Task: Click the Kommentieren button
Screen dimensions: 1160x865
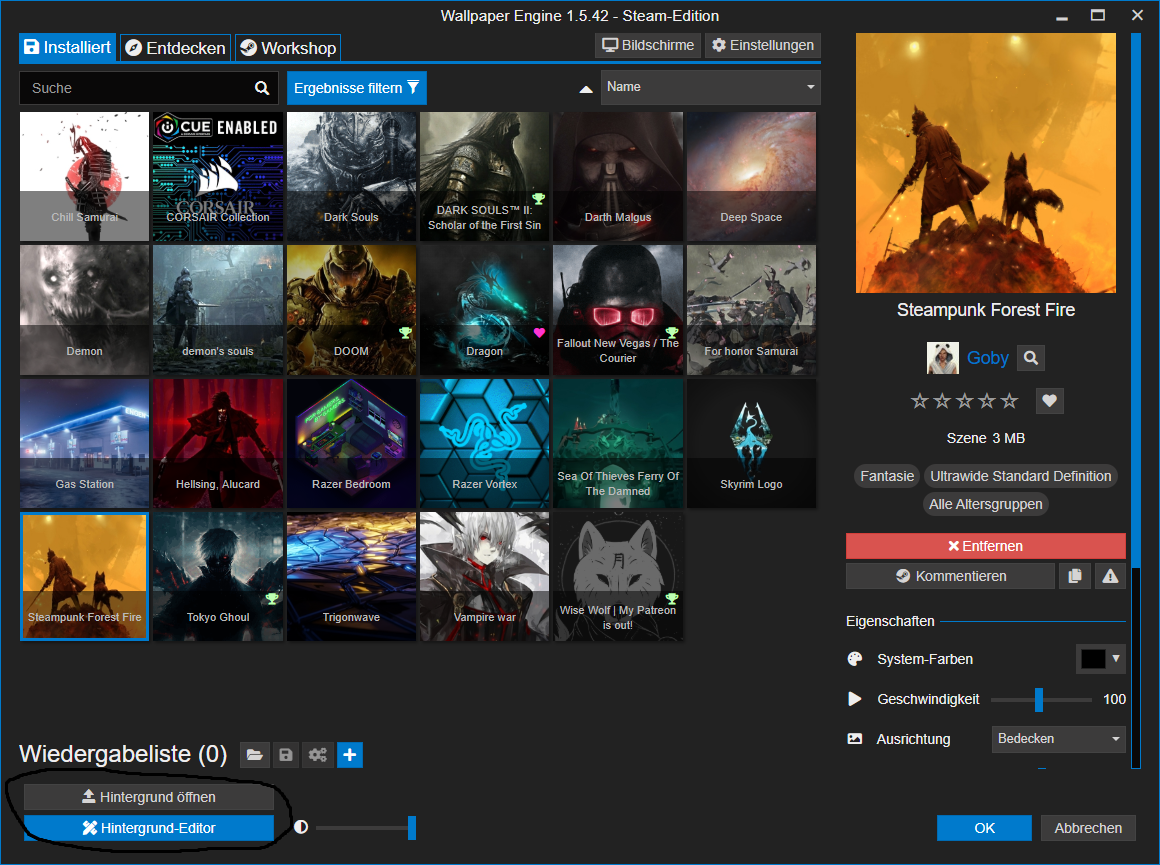Action: tap(951, 576)
